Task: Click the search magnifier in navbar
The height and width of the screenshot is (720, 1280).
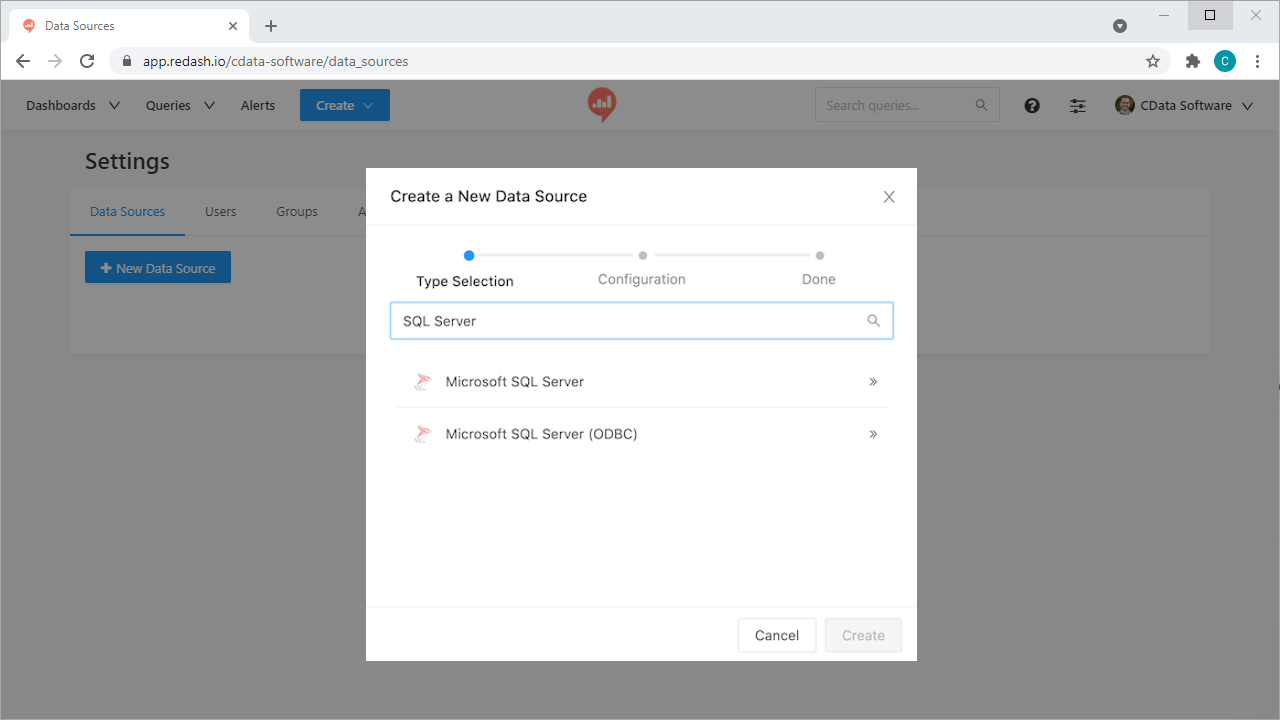Action: click(981, 105)
